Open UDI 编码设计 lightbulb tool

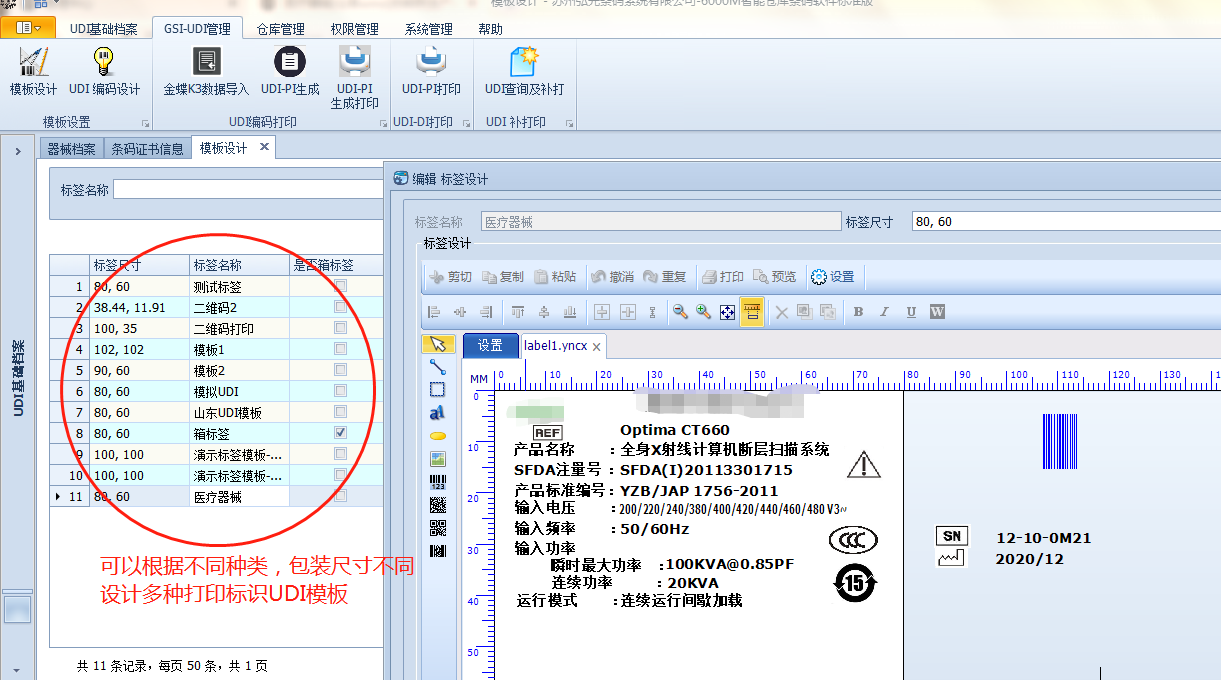point(104,72)
